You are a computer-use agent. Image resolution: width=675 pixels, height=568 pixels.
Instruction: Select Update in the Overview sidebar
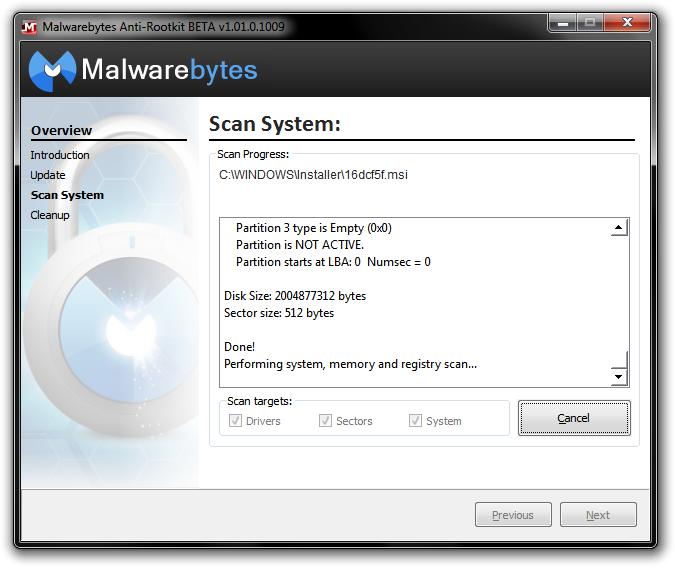pos(48,175)
